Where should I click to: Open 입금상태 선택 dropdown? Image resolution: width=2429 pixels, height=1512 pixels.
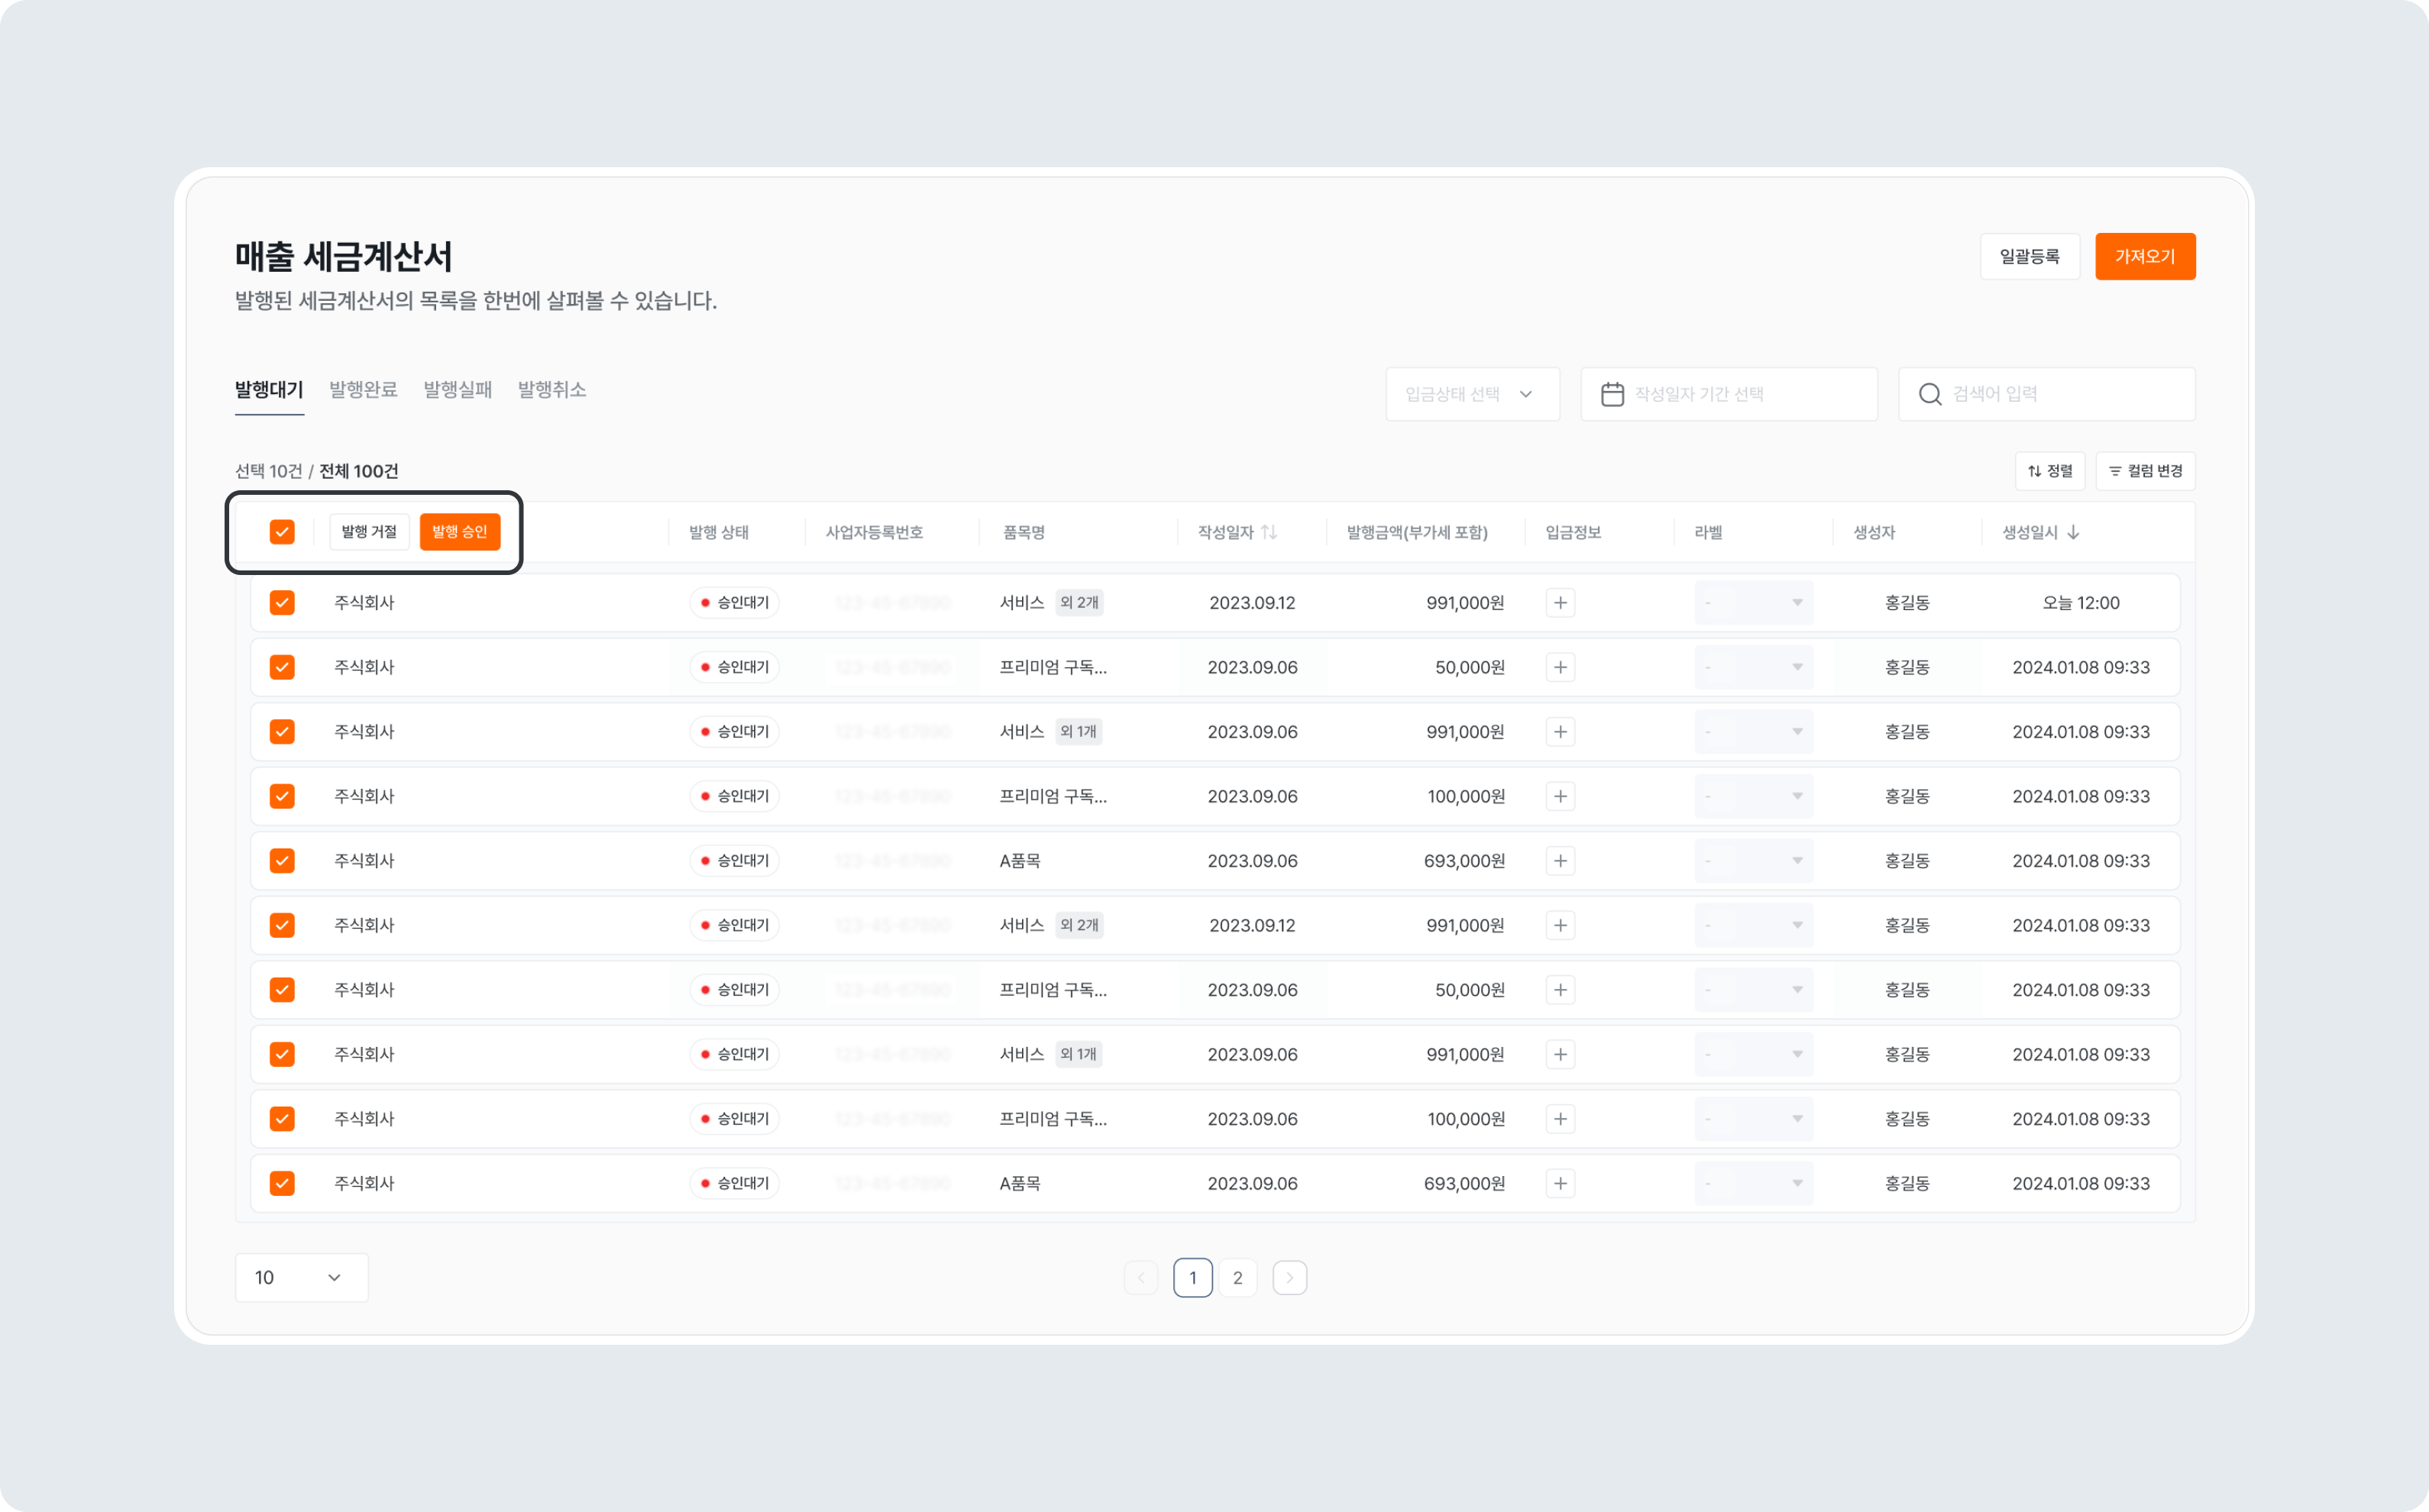coord(1471,394)
